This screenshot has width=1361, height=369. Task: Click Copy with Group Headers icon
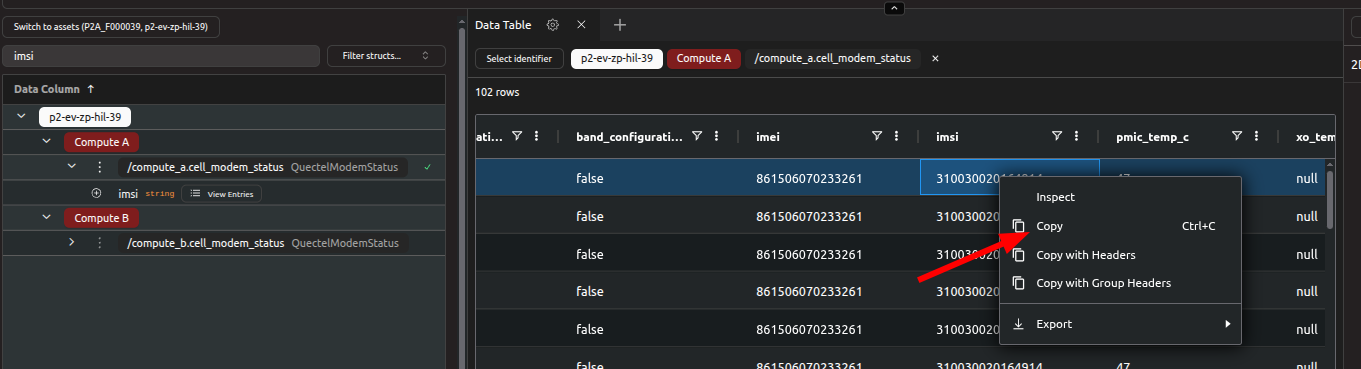1018,283
